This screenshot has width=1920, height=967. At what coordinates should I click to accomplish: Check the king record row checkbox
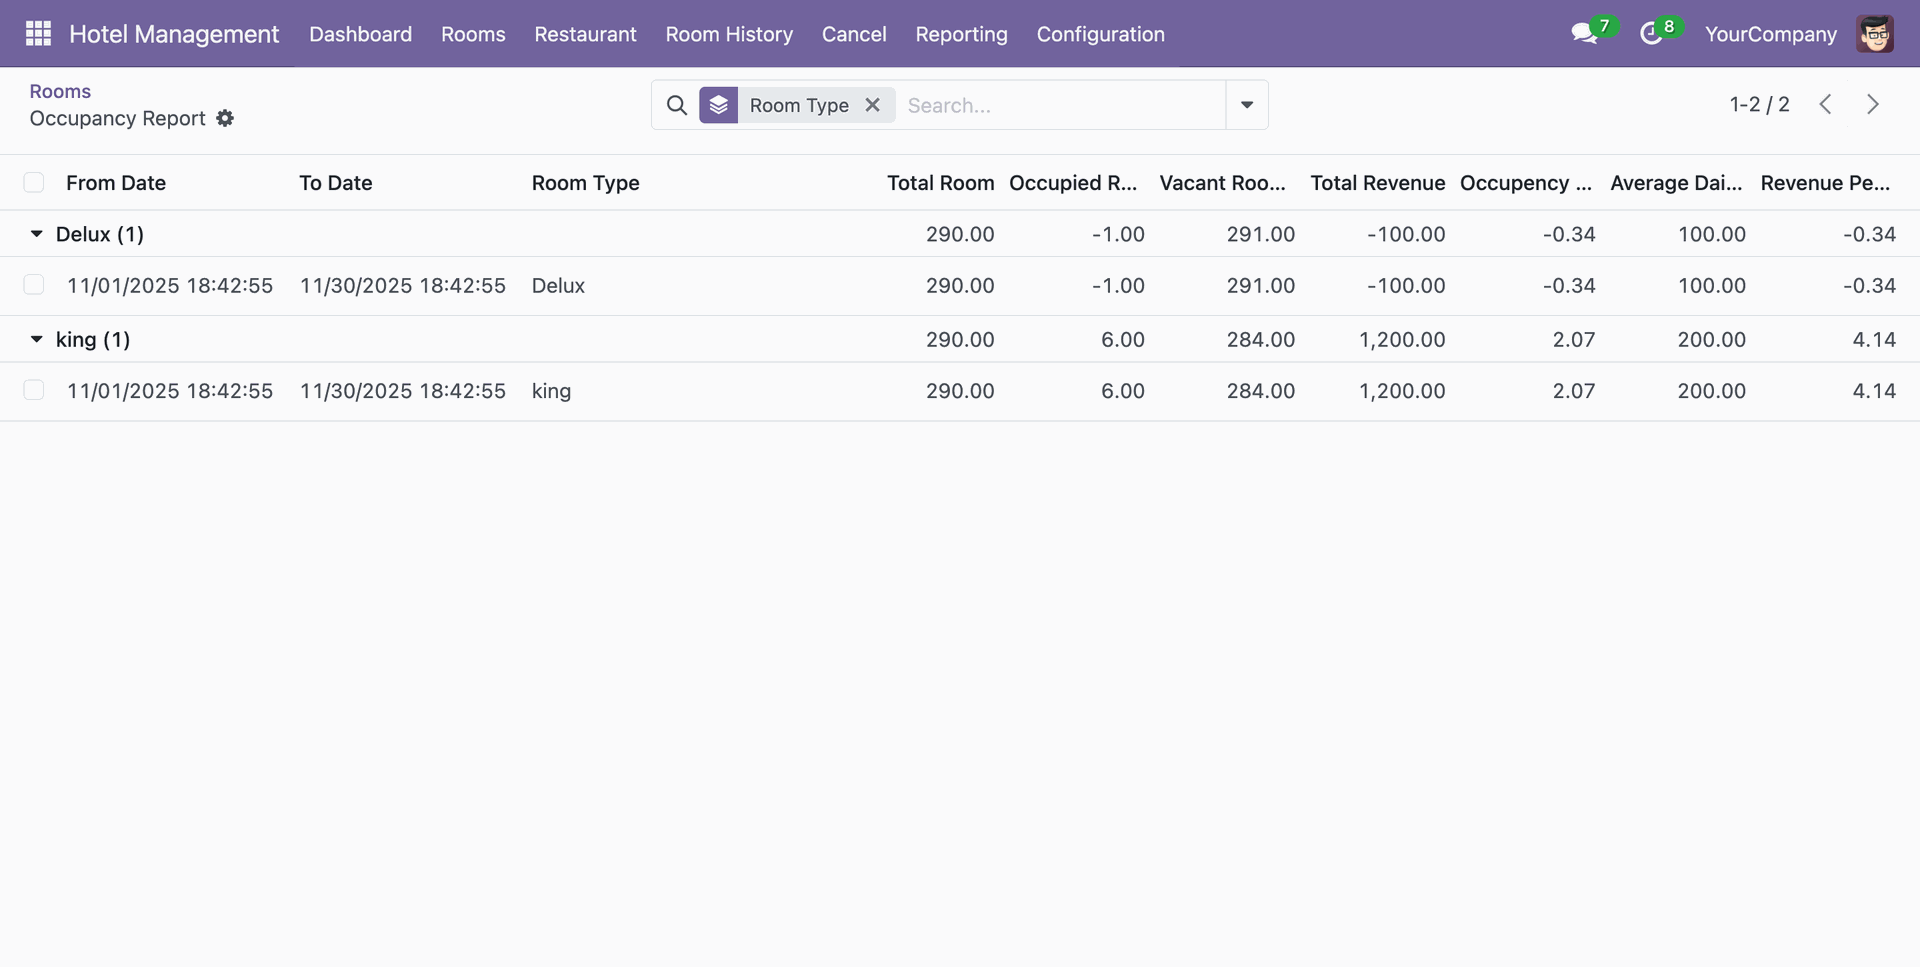[34, 391]
